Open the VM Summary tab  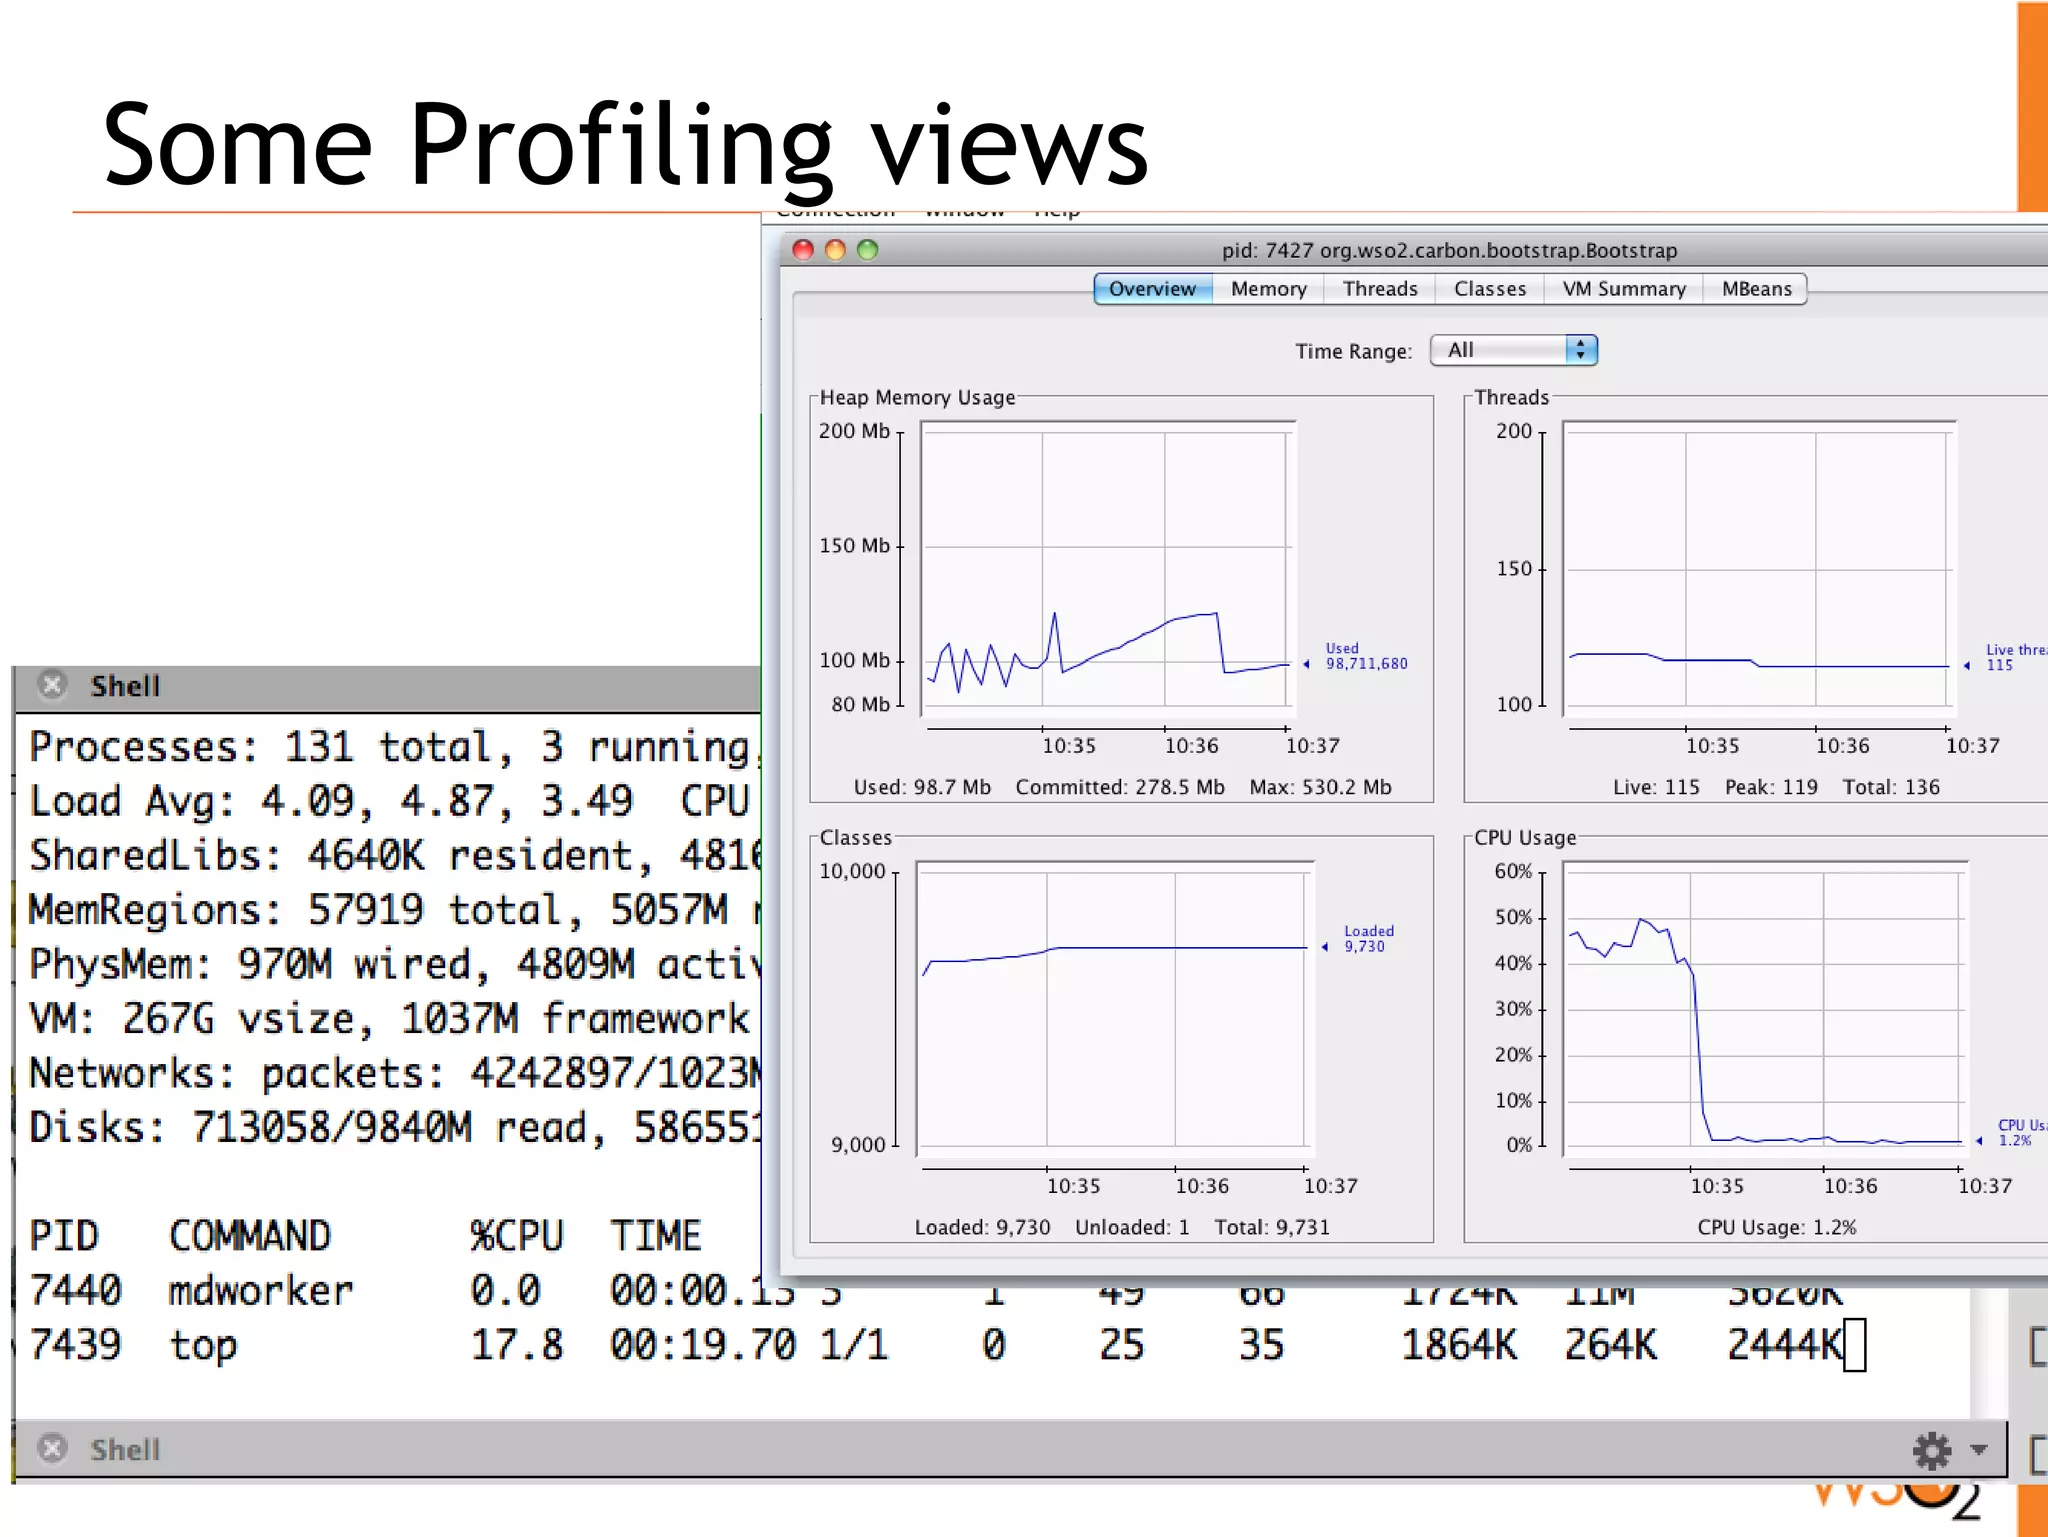(1624, 289)
